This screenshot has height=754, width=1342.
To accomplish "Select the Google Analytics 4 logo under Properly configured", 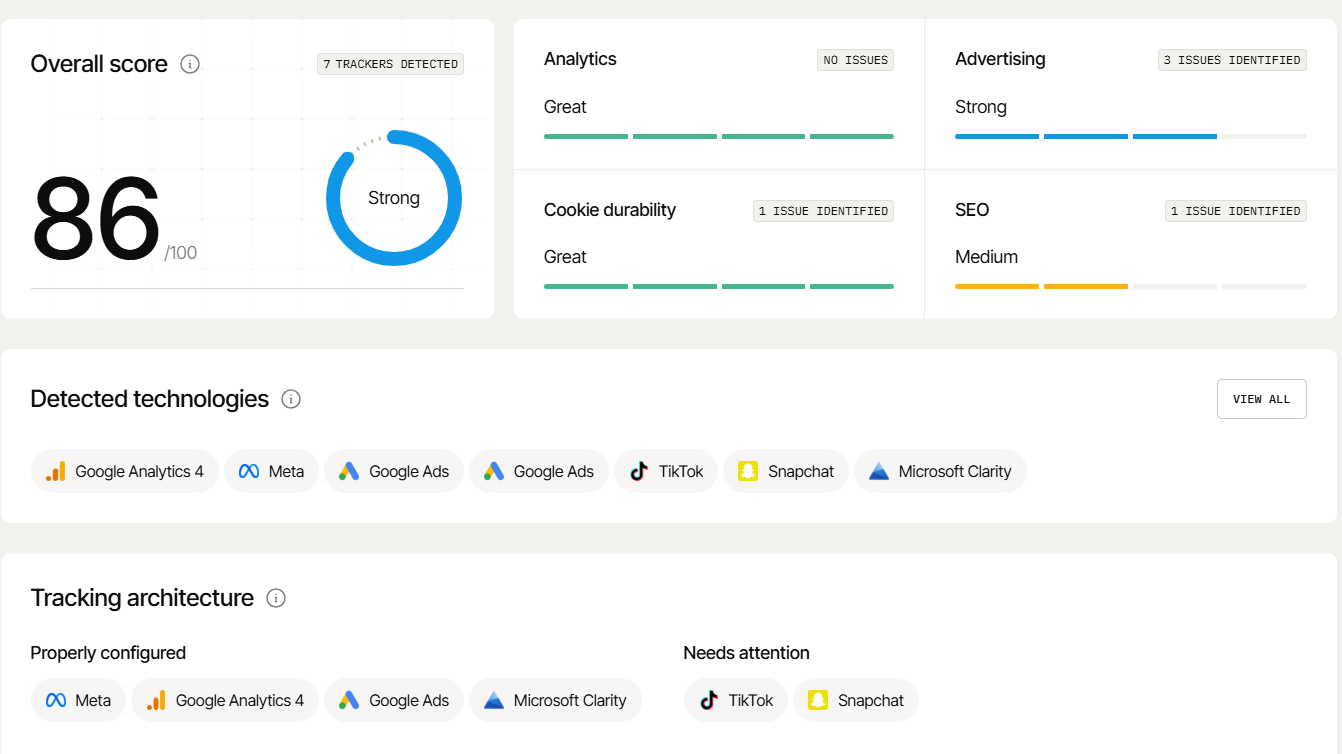I will 156,700.
